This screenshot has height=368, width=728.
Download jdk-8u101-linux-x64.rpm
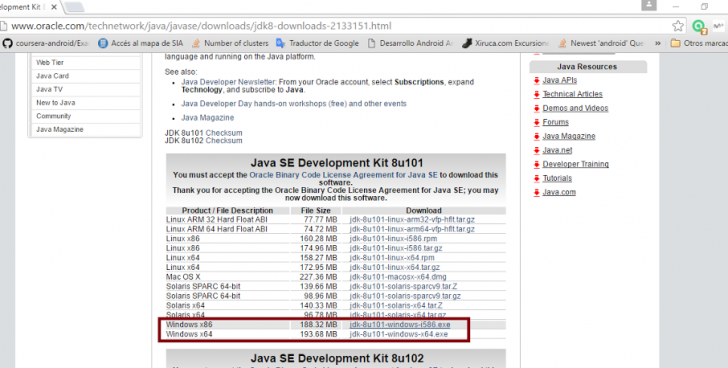(x=392, y=258)
